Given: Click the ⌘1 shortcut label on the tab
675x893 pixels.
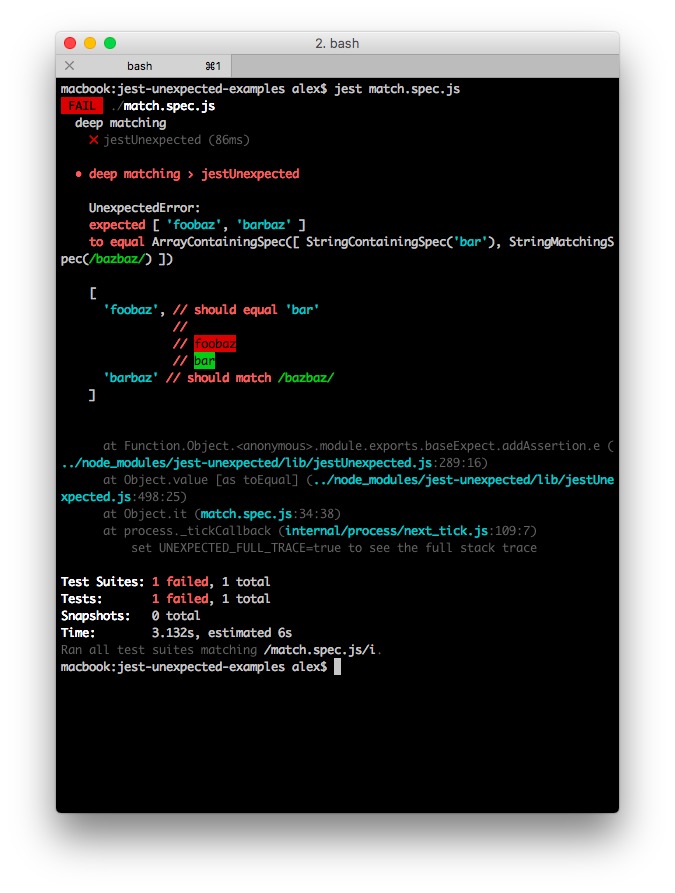Looking at the screenshot, I should coord(213,66).
